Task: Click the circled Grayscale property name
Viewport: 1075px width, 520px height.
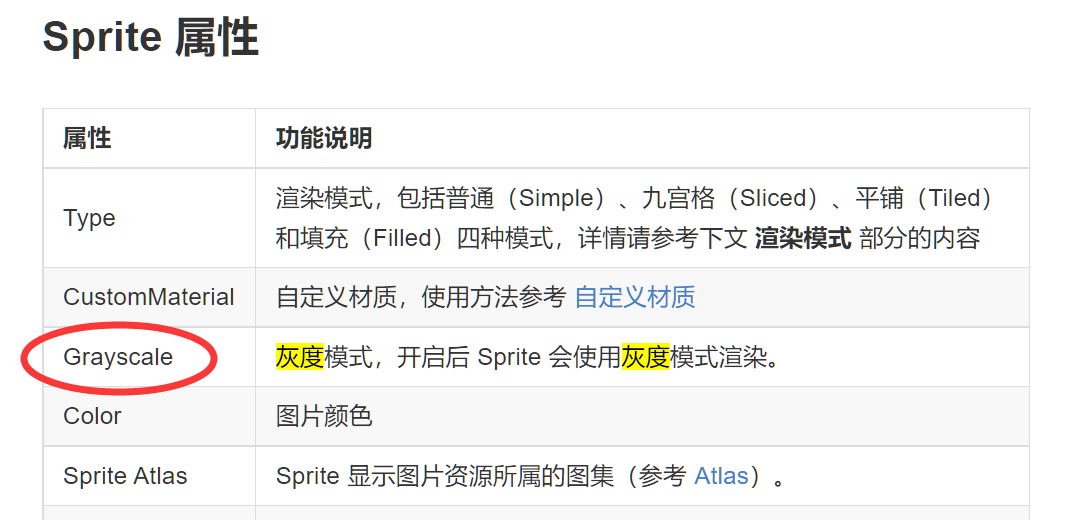Action: pos(118,357)
